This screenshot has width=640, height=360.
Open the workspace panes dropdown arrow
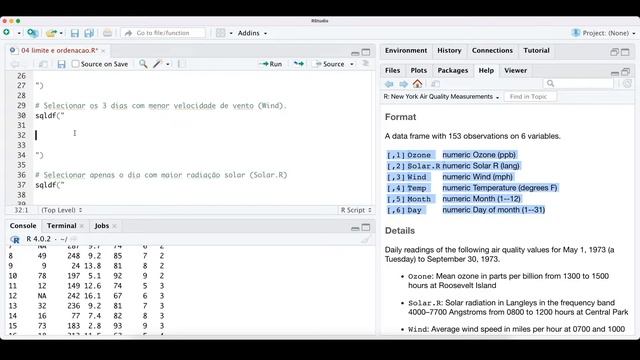tap(231, 33)
